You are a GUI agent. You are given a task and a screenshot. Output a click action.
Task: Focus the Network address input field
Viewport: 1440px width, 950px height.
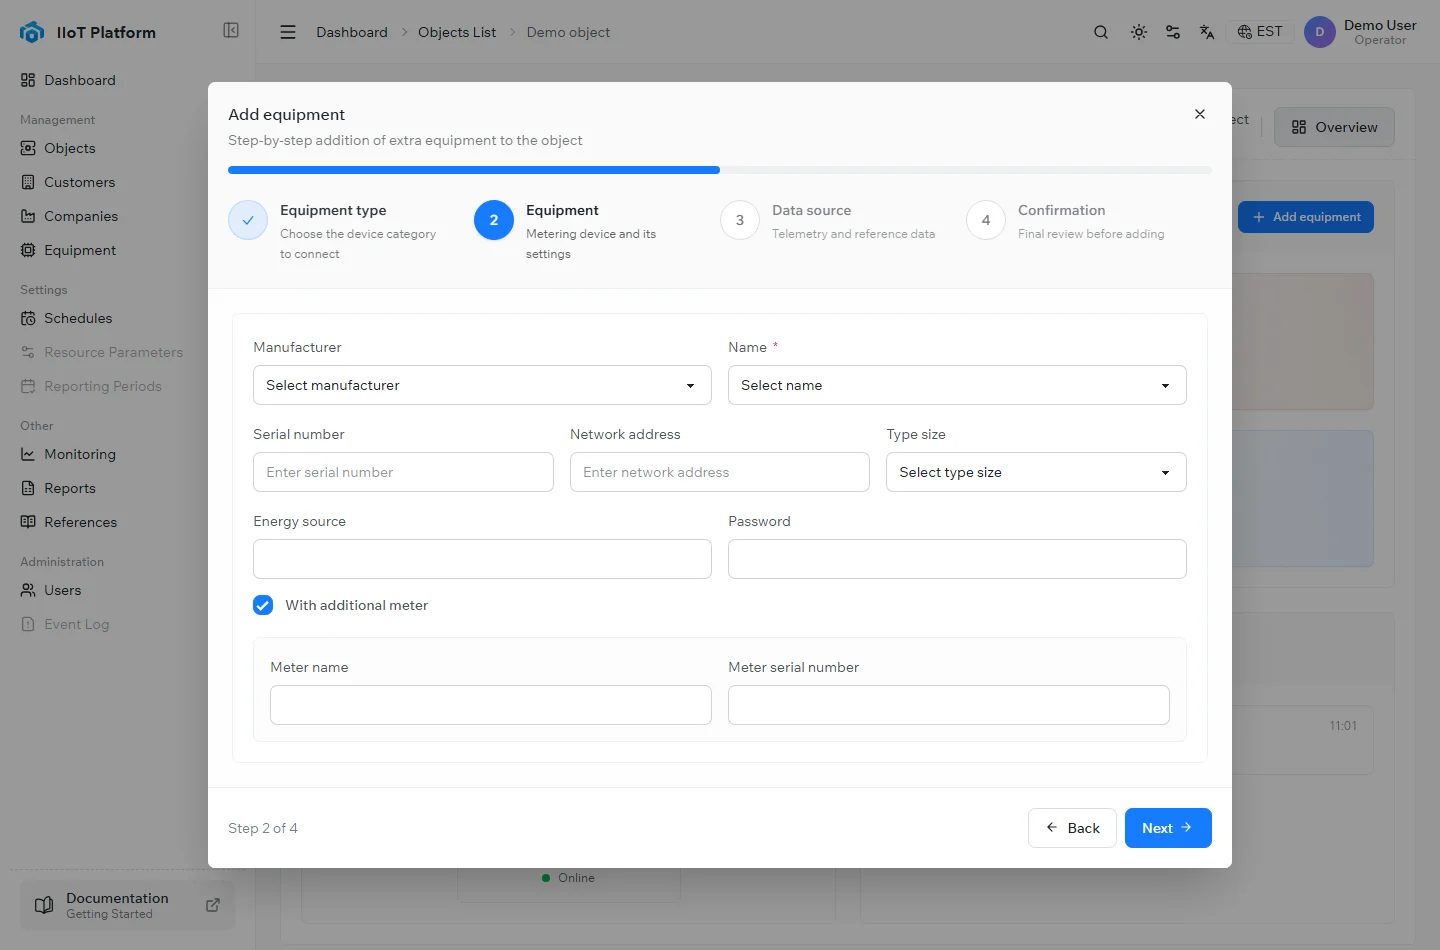coord(720,472)
